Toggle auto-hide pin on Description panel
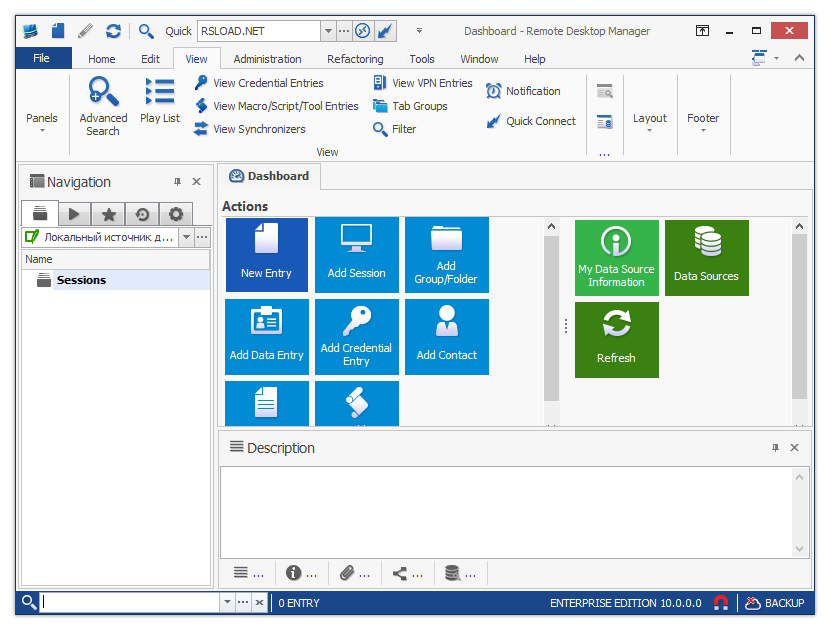This screenshot has width=835, height=632. pyautogui.click(x=775, y=448)
